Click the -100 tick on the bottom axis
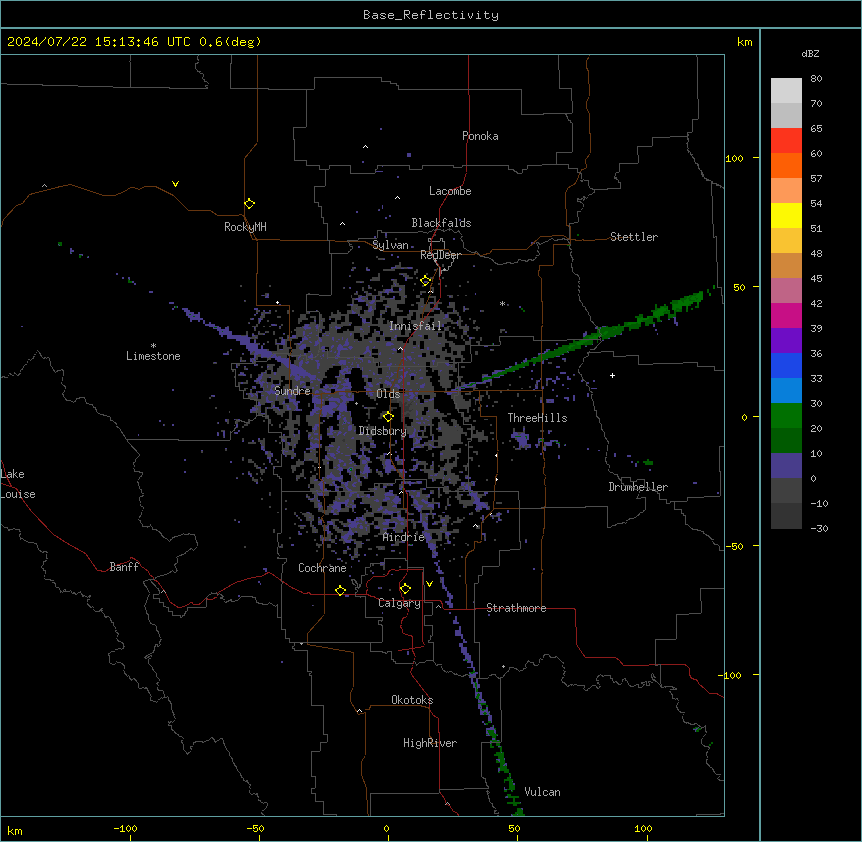This screenshot has height=842, width=862. (x=125, y=828)
